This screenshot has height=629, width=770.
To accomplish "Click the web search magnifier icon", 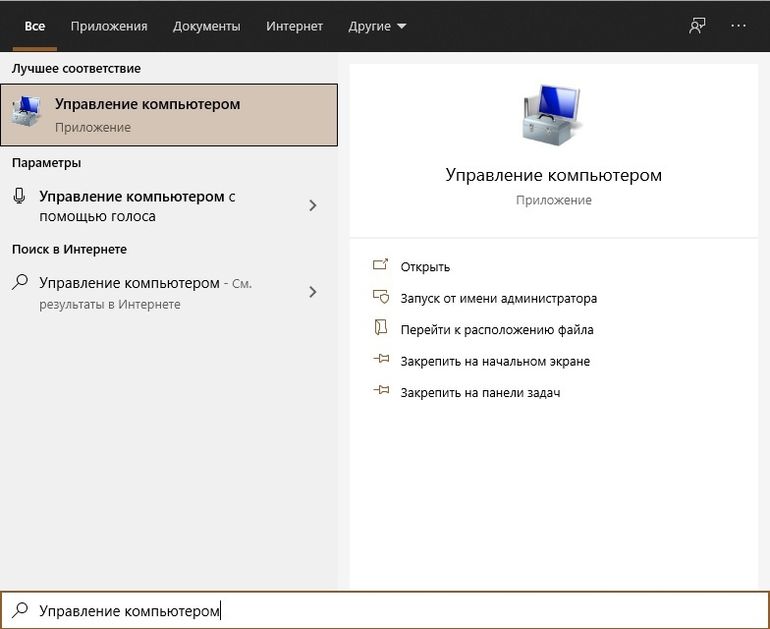I will [20, 282].
